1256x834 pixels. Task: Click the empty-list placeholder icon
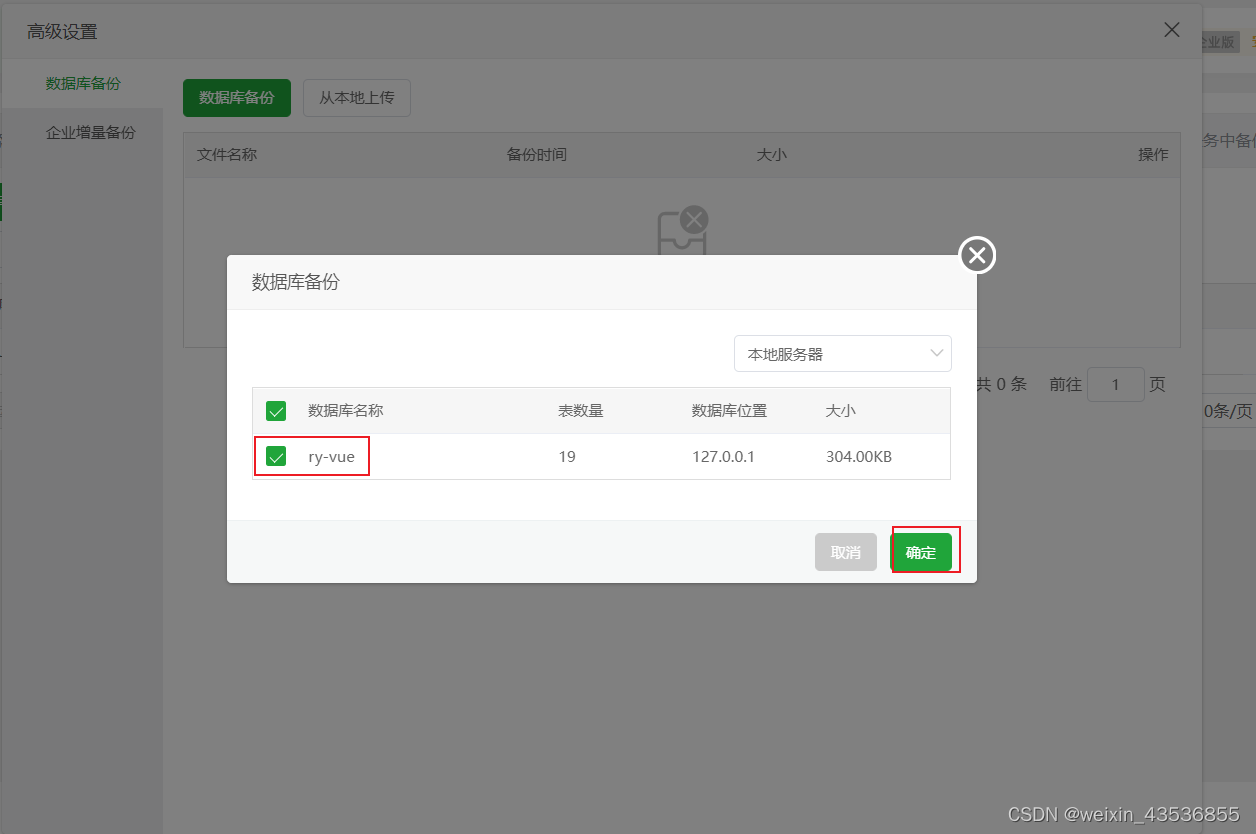pyautogui.click(x=682, y=230)
